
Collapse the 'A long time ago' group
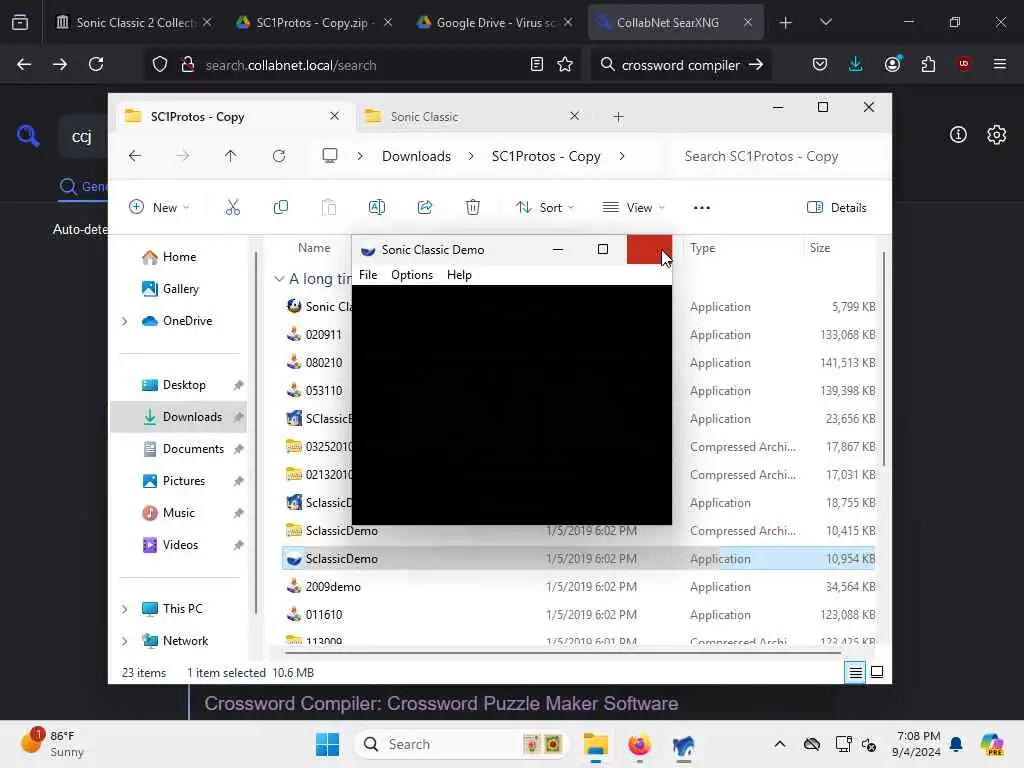point(279,279)
